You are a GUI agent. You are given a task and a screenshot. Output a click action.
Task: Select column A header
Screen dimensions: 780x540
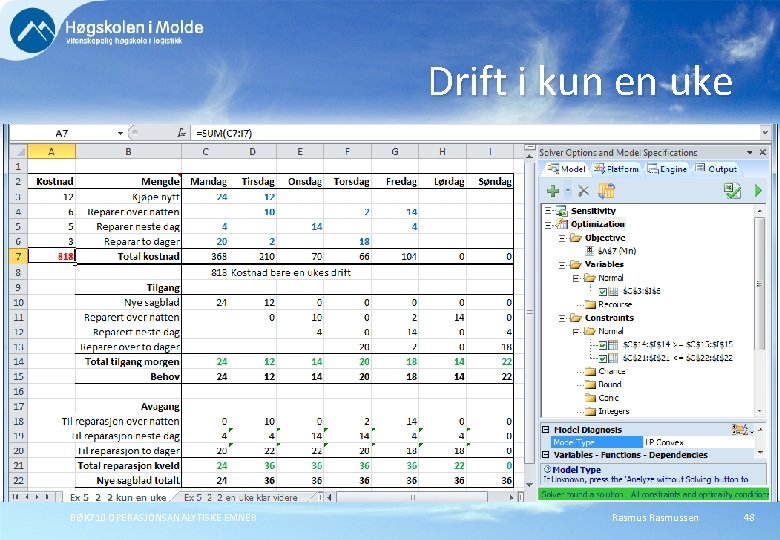(x=51, y=152)
